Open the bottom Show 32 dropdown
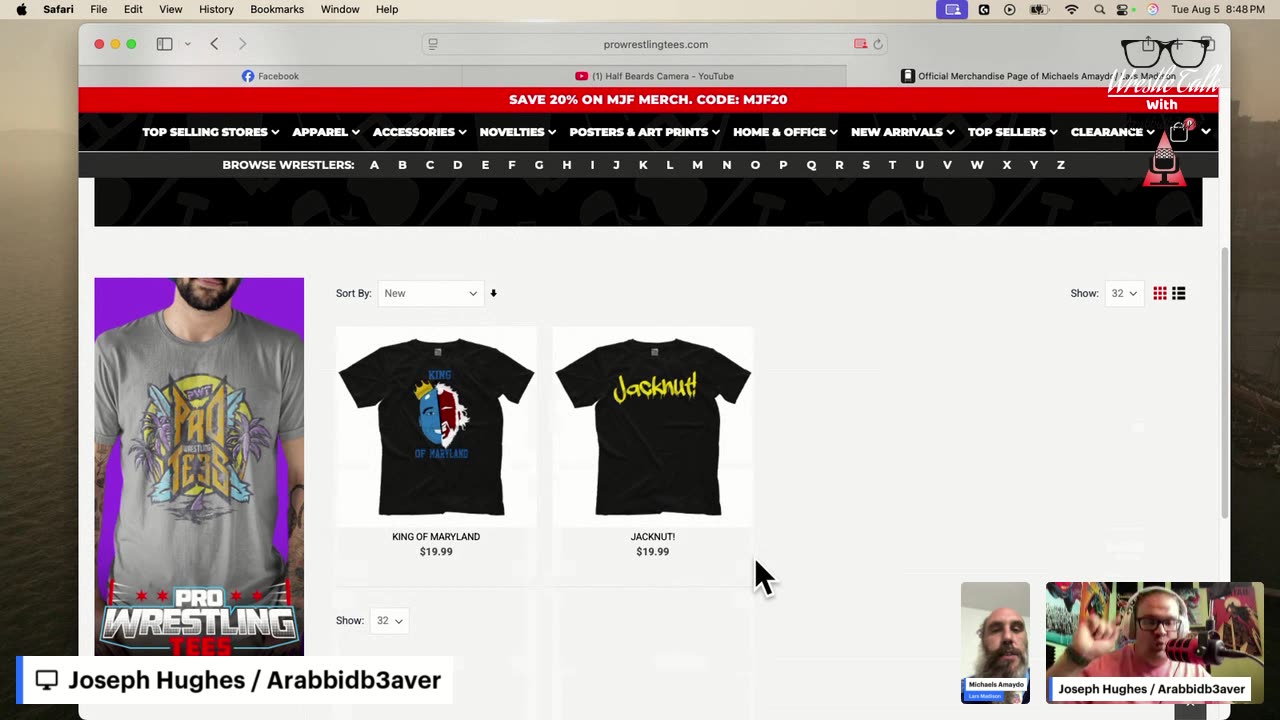This screenshot has width=1280, height=720. pyautogui.click(x=389, y=620)
